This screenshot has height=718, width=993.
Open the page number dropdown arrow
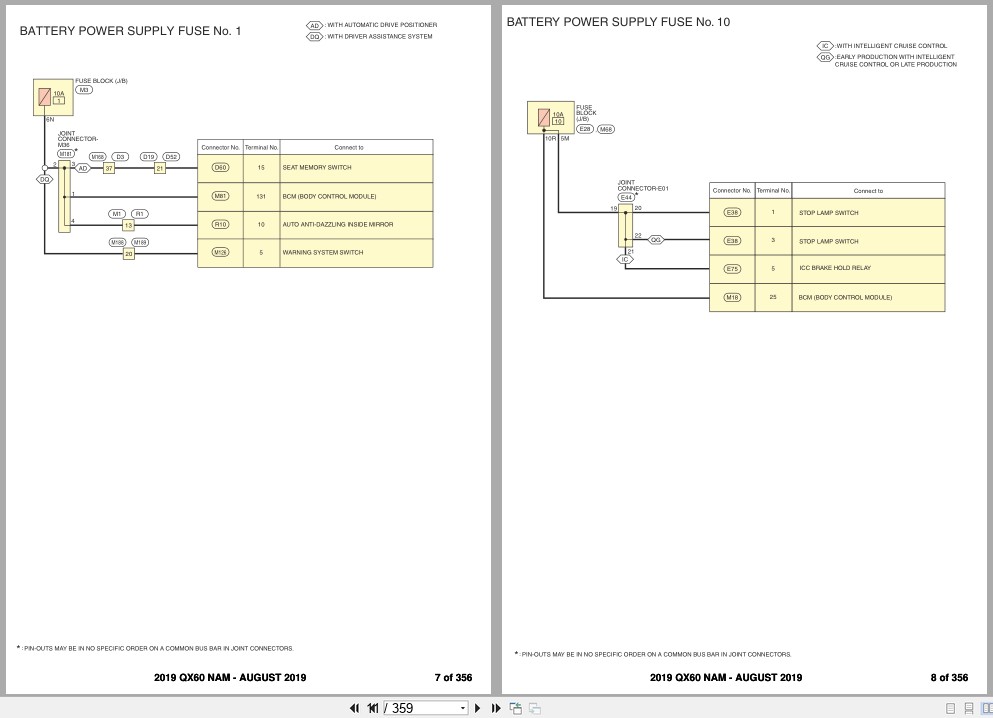pyautogui.click(x=463, y=708)
